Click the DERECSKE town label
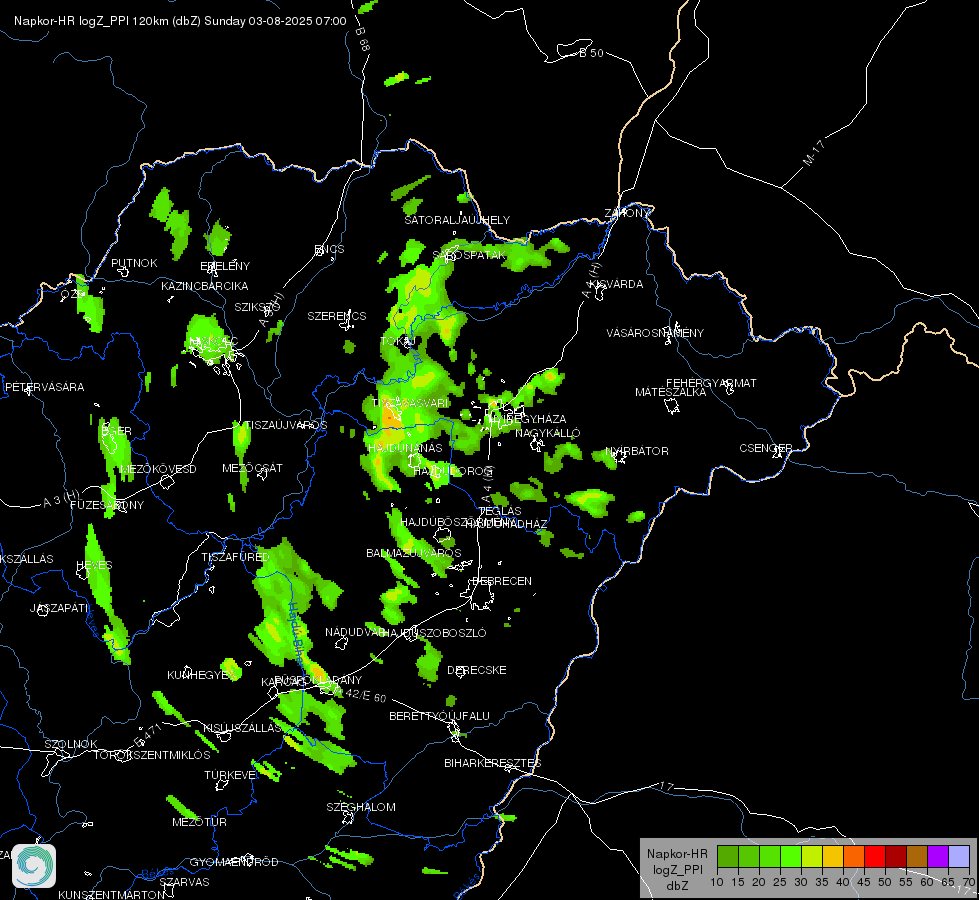 tap(477, 670)
